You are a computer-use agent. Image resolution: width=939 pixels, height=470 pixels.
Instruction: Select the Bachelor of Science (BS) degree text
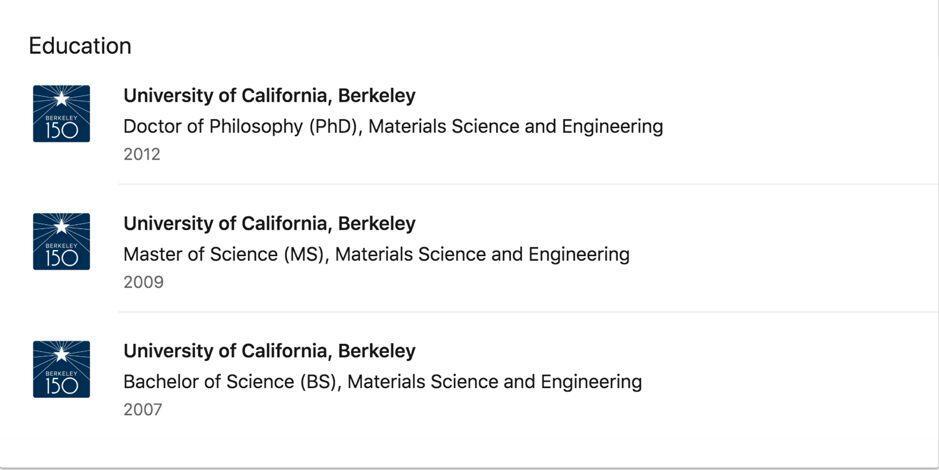(x=231, y=382)
